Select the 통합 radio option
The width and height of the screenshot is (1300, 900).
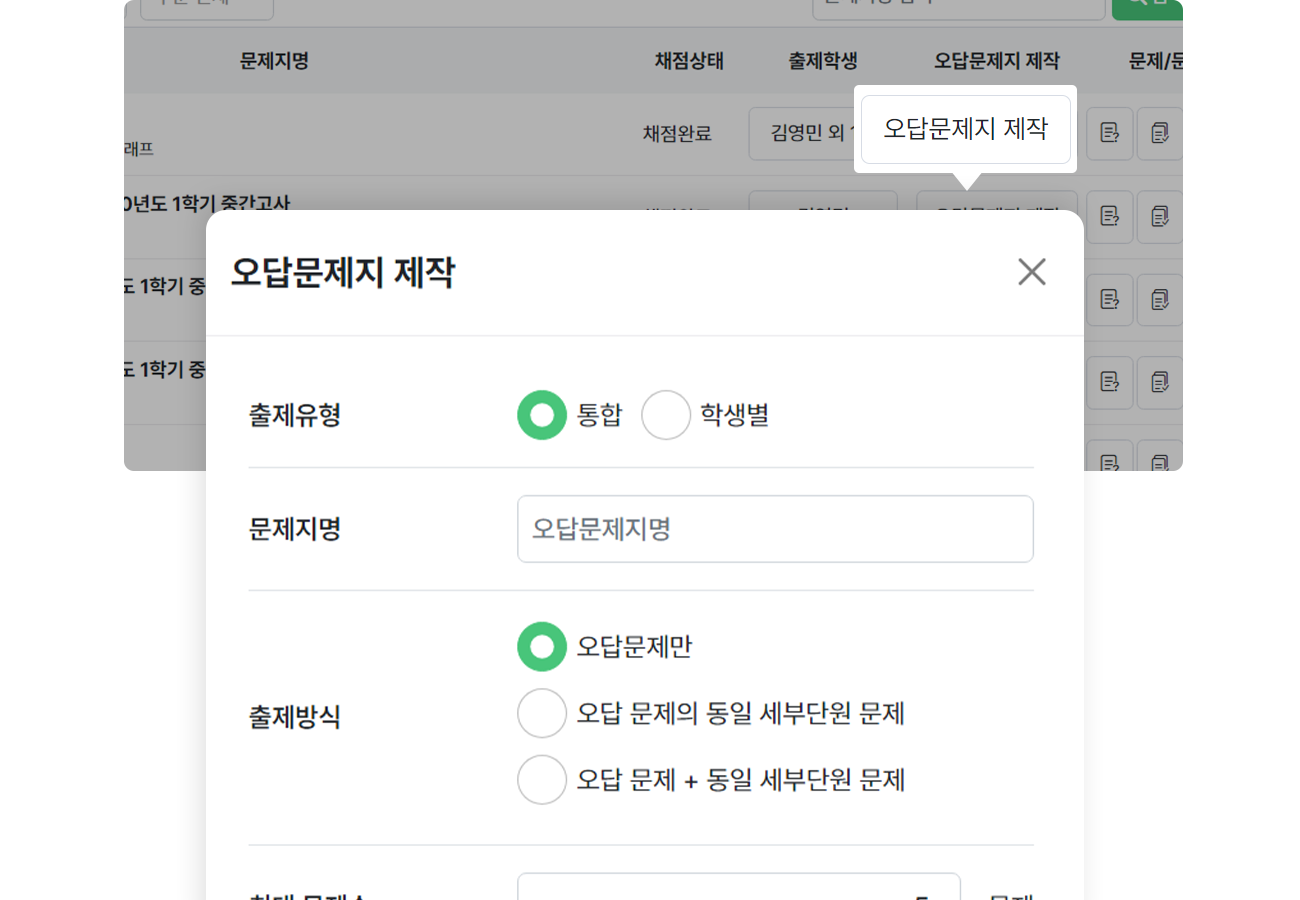(x=542, y=415)
